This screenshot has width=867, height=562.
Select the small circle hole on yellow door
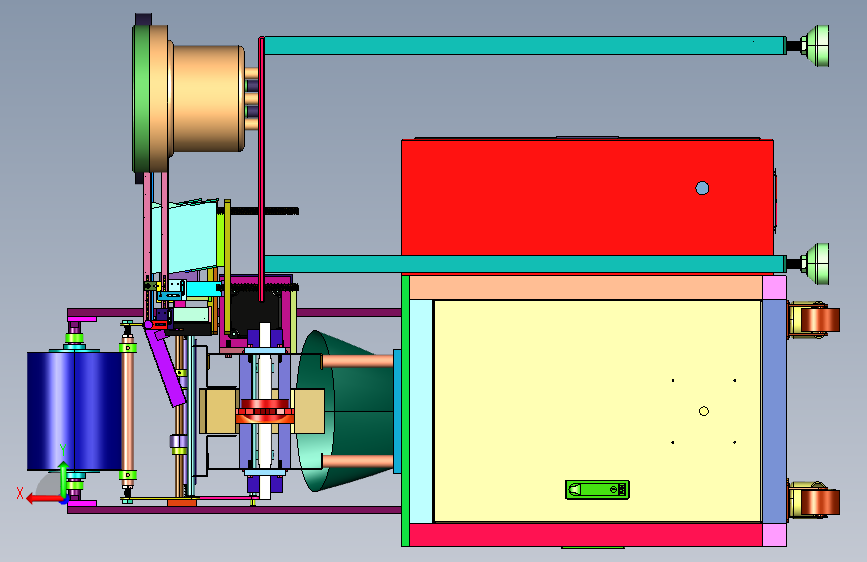tap(704, 411)
